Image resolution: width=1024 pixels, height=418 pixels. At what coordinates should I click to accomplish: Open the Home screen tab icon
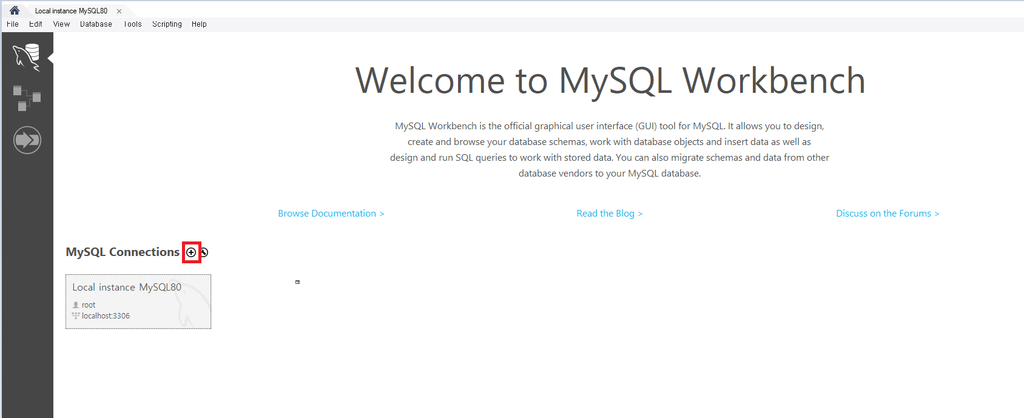[x=14, y=11]
